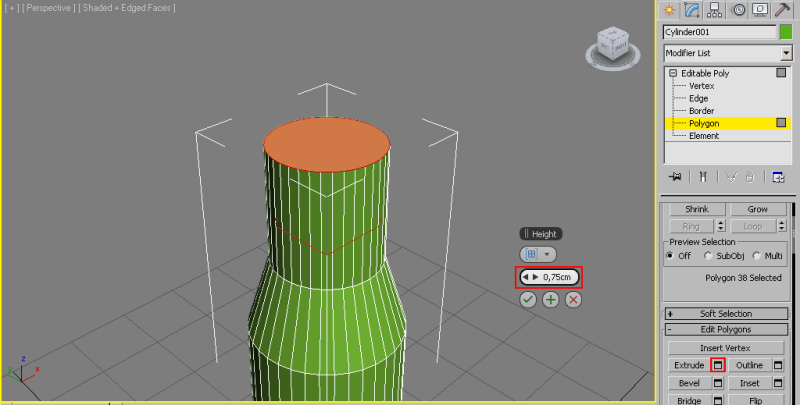800x405 pixels.
Task: Open the Hierarchy panel tab
Action: (x=714, y=10)
